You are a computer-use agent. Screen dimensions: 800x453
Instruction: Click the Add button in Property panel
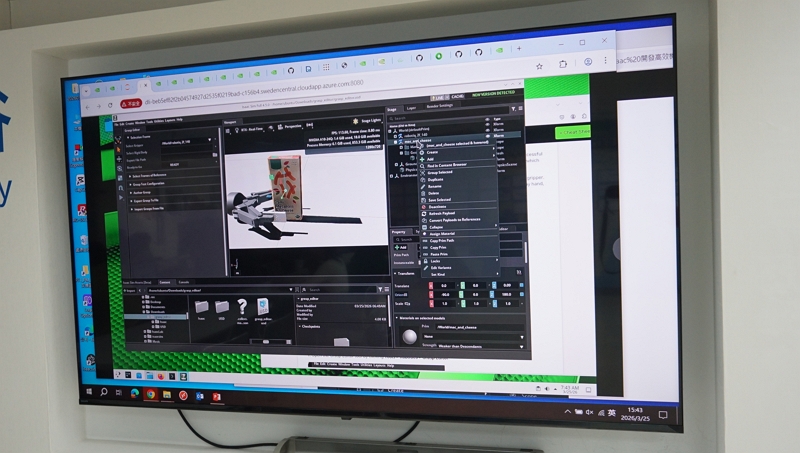coord(401,247)
